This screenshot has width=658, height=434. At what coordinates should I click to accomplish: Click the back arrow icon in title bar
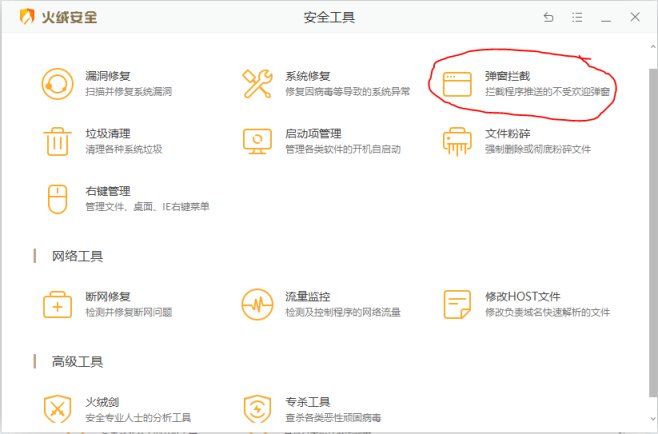point(548,17)
